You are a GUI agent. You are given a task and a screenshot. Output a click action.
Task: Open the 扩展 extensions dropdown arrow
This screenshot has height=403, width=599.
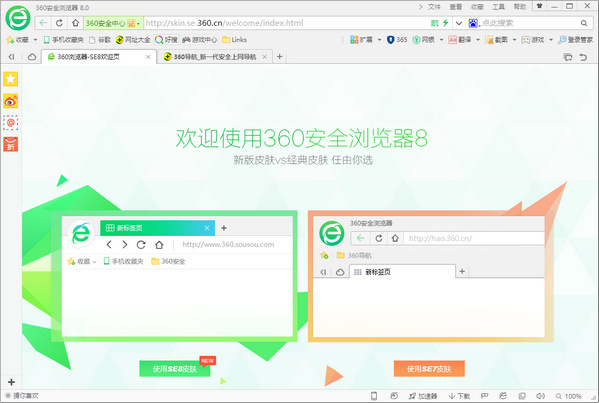pyautogui.click(x=379, y=40)
